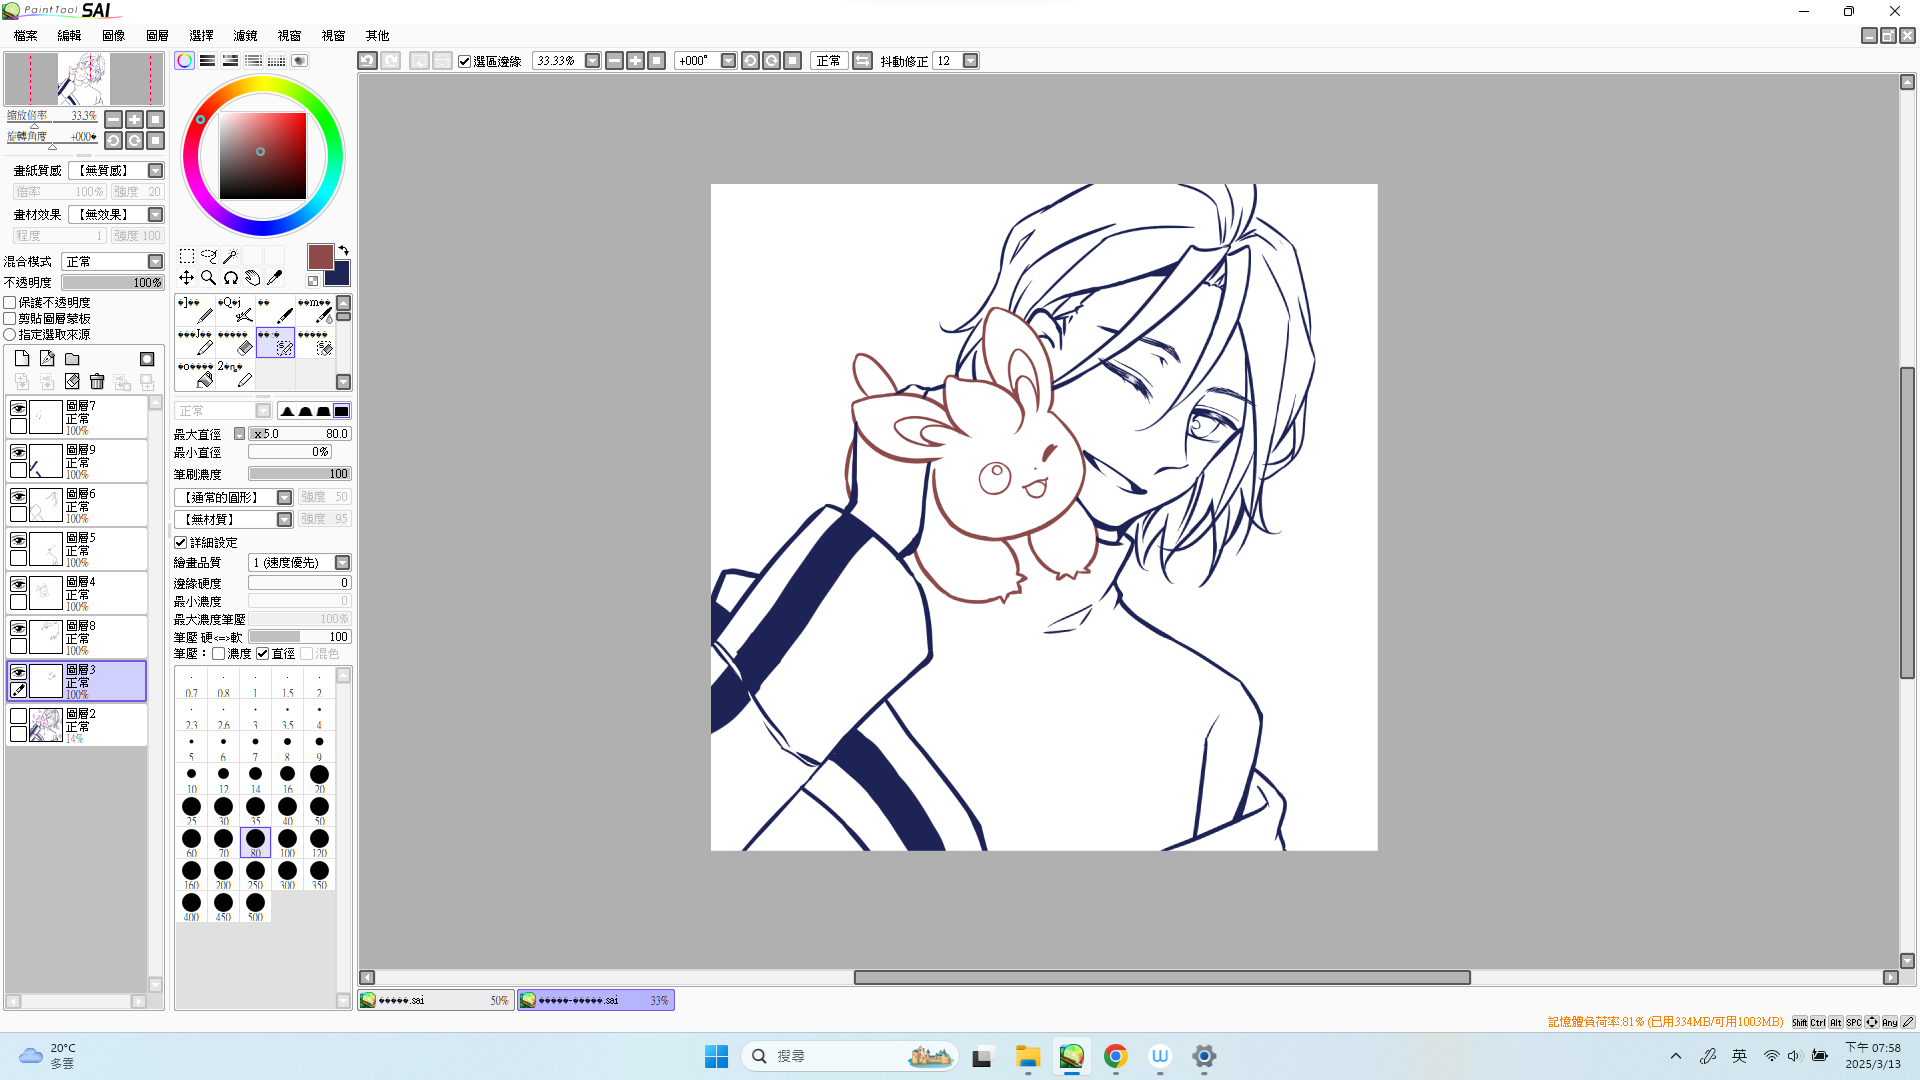Select the rectangular selection tool
The height and width of the screenshot is (1080, 1920).
pyautogui.click(x=187, y=257)
